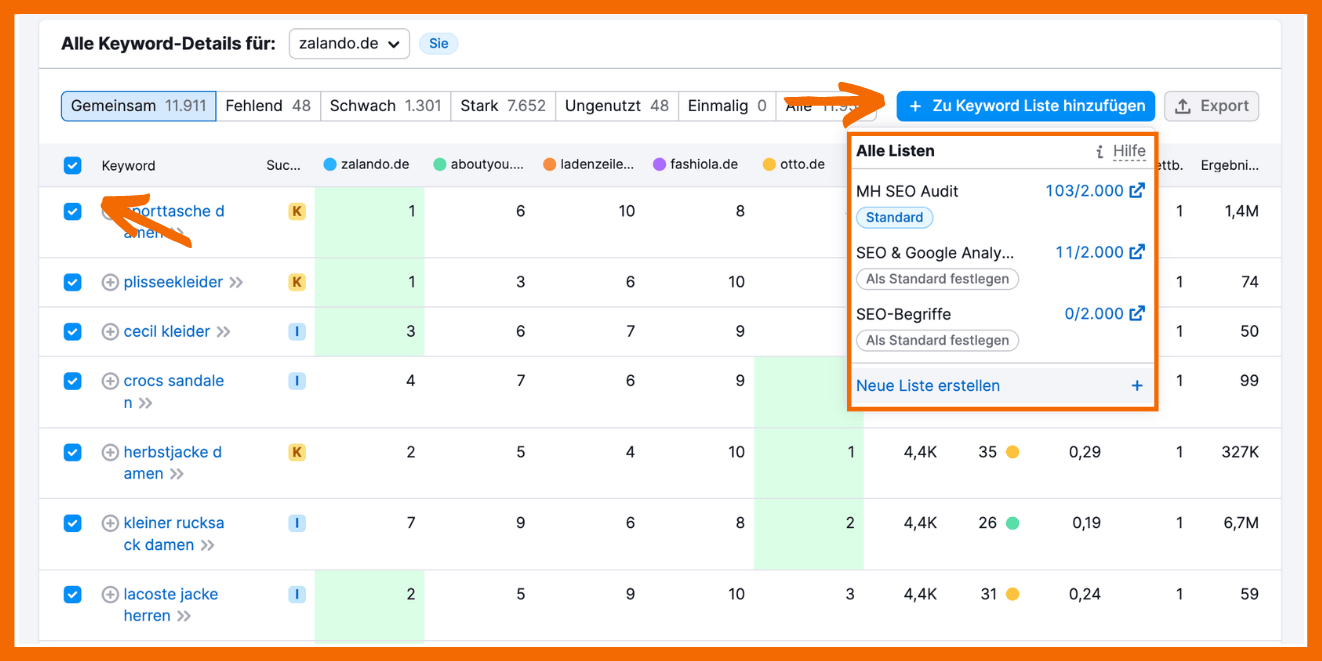The height and width of the screenshot is (661, 1322).
Task: Click the blue zalando.de color dot
Action: pyautogui.click(x=330, y=165)
